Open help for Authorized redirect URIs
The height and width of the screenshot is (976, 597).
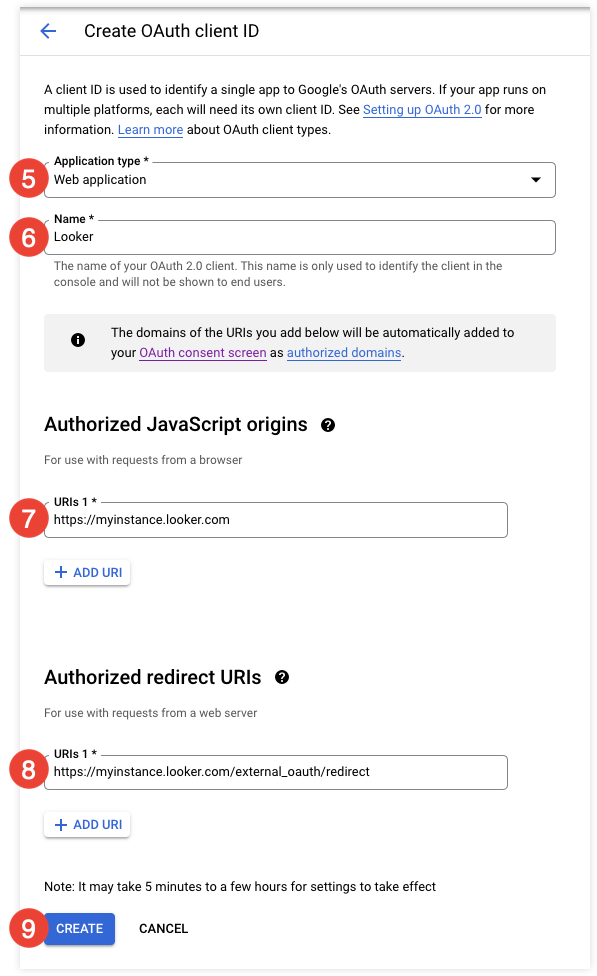click(x=282, y=677)
